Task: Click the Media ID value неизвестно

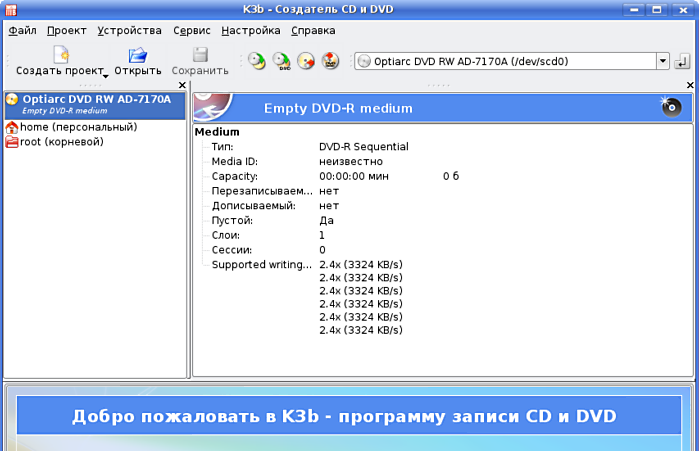Action: [351, 162]
